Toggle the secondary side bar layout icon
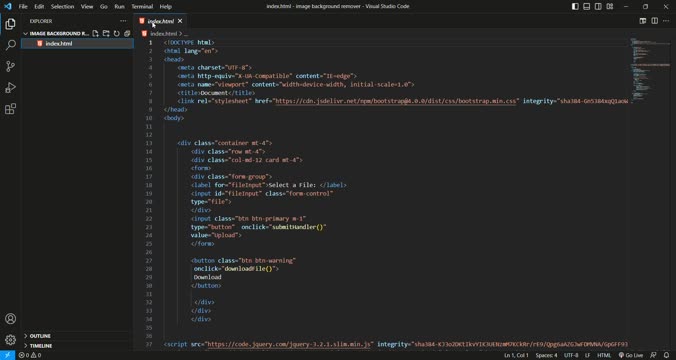The width and height of the screenshot is (676, 360). tap(598, 6)
